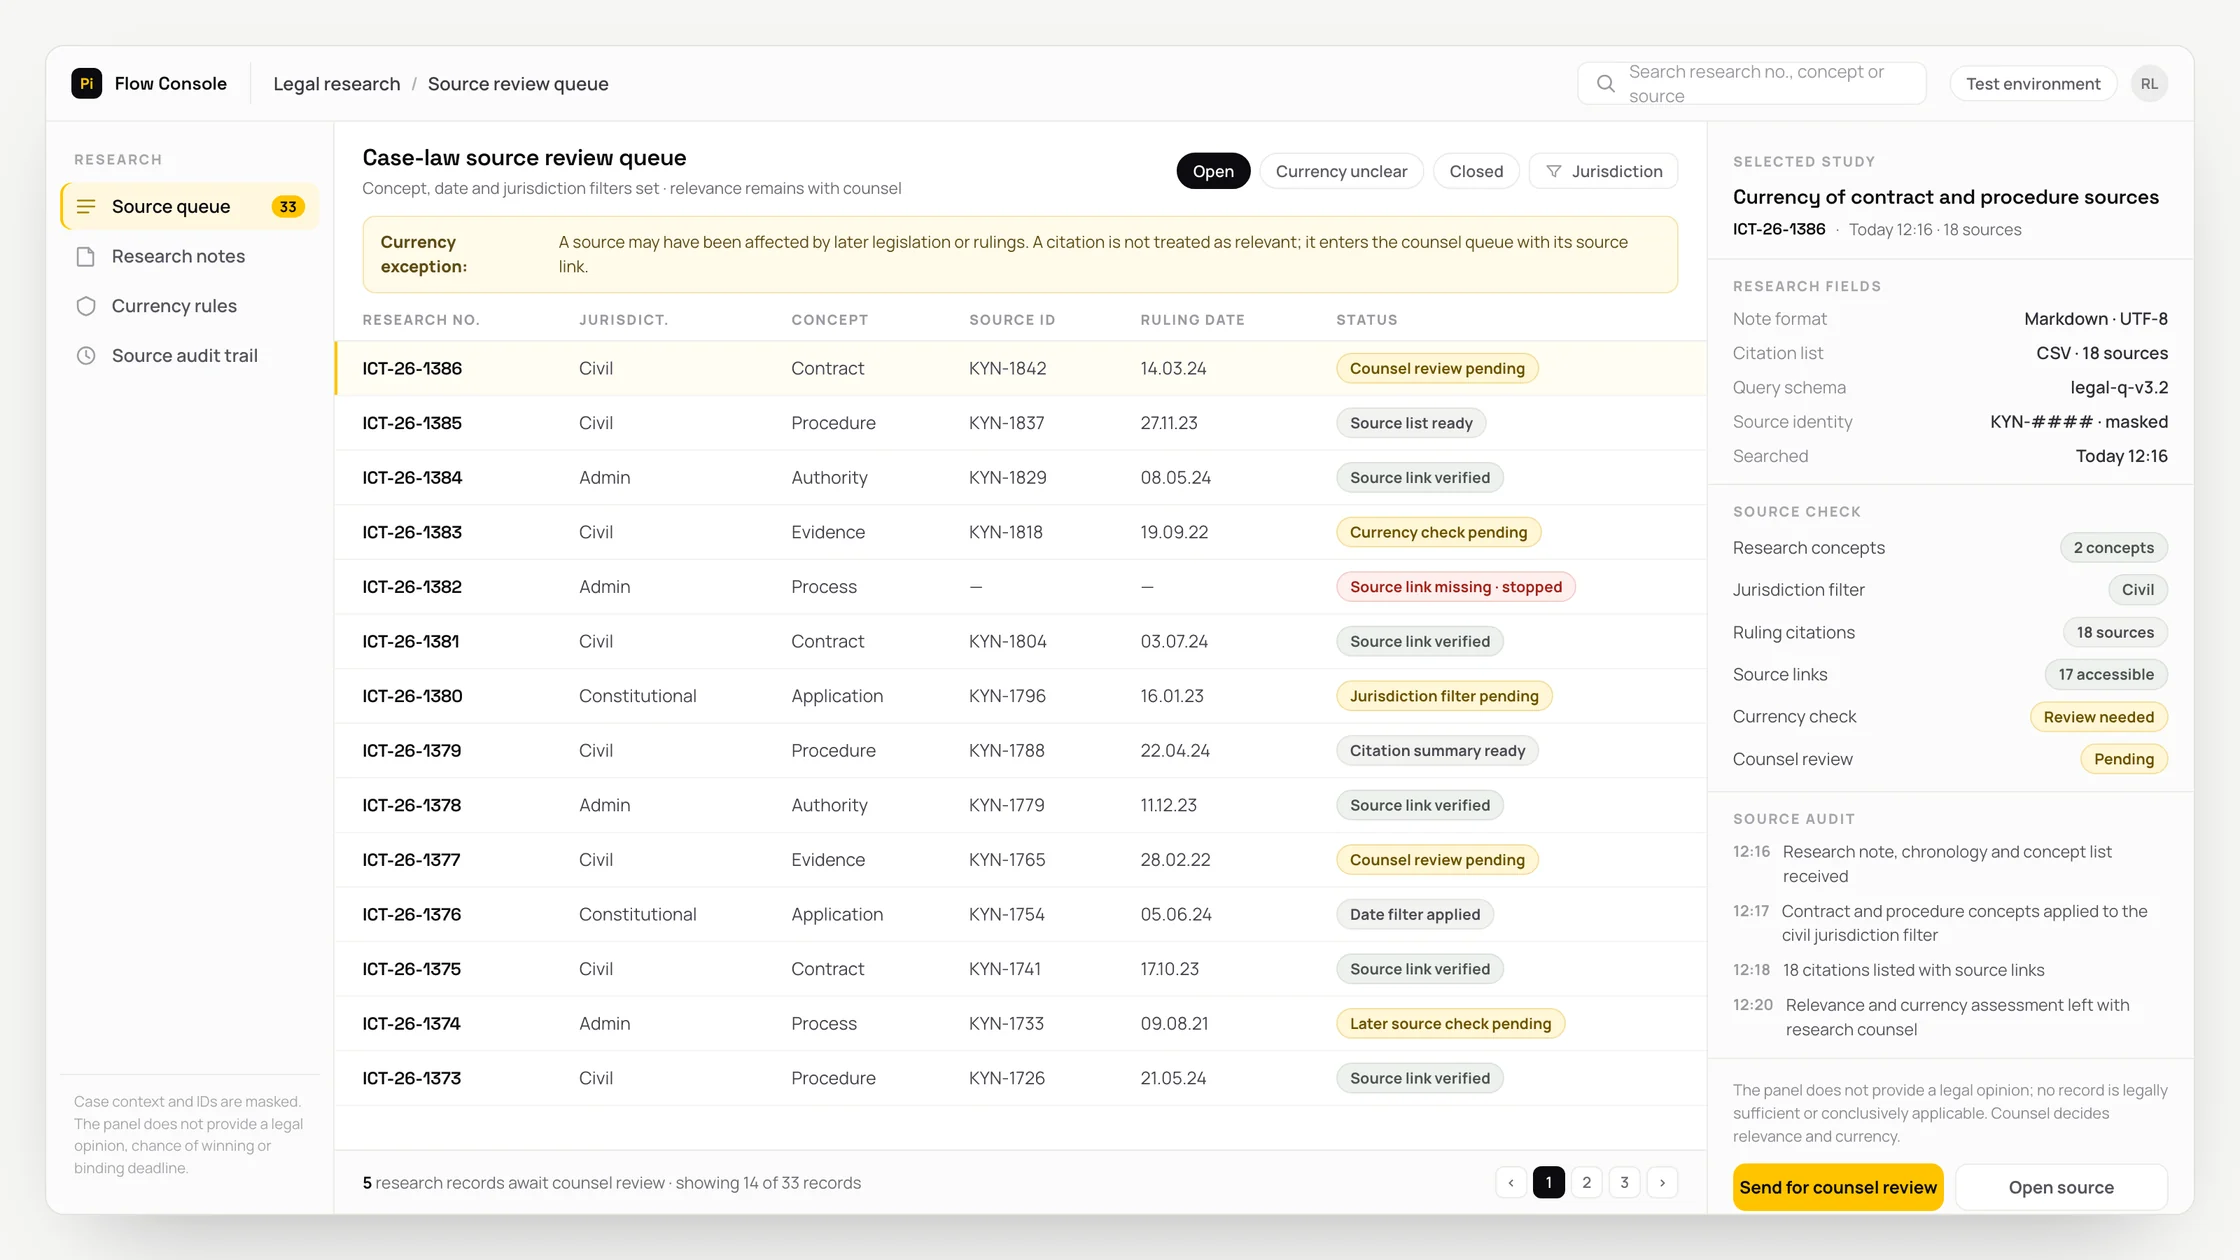This screenshot has width=2240, height=1260.
Task: Select row ICT-26-1373
Action: [x=1020, y=1079]
